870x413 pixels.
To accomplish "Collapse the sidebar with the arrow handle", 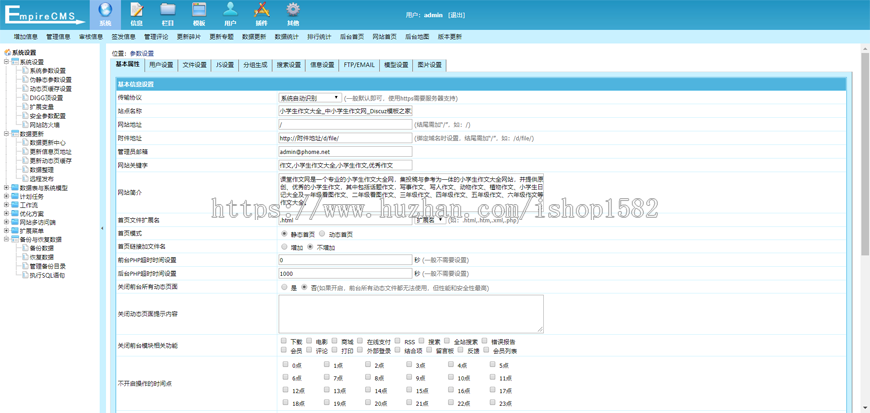I will click(102, 228).
